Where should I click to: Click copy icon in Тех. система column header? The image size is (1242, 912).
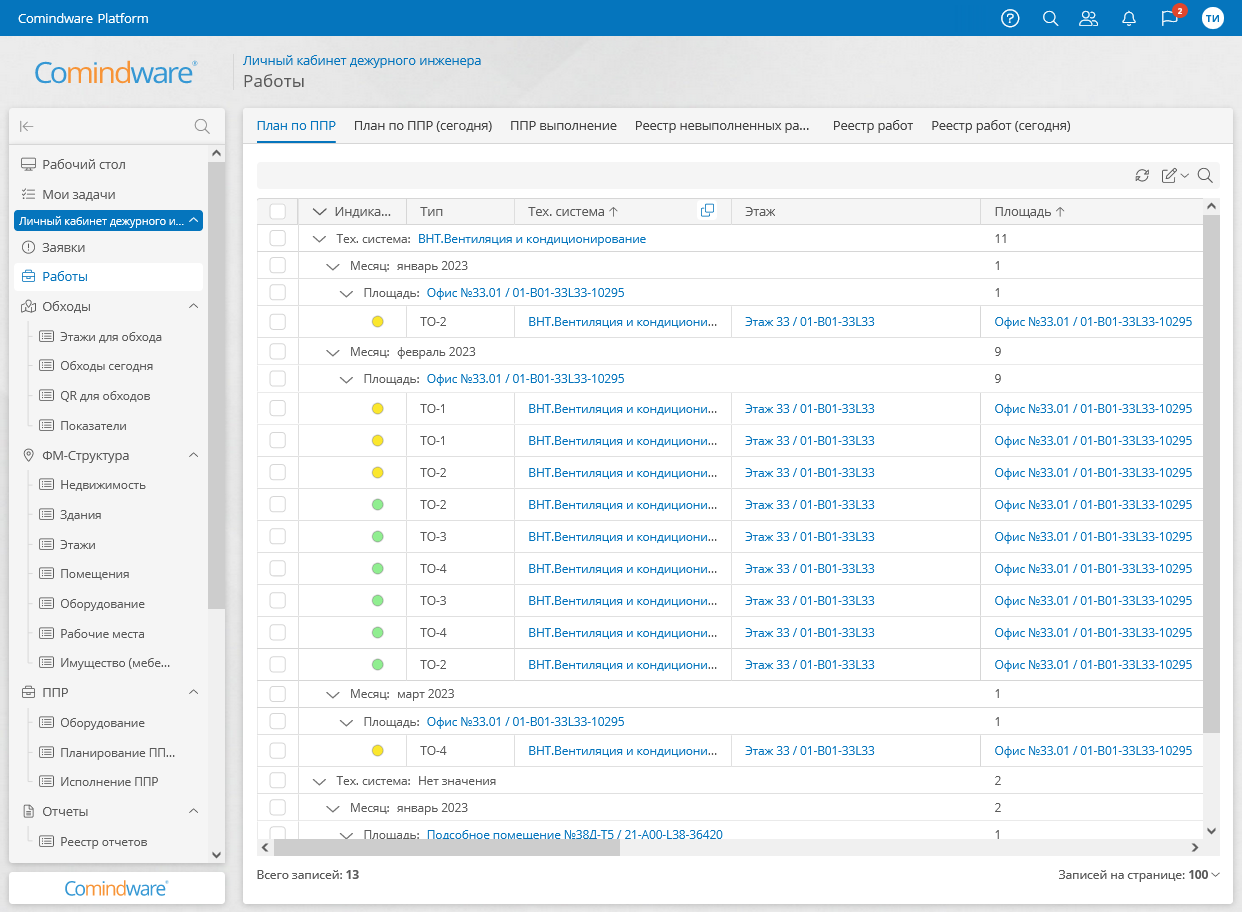pyautogui.click(x=708, y=211)
